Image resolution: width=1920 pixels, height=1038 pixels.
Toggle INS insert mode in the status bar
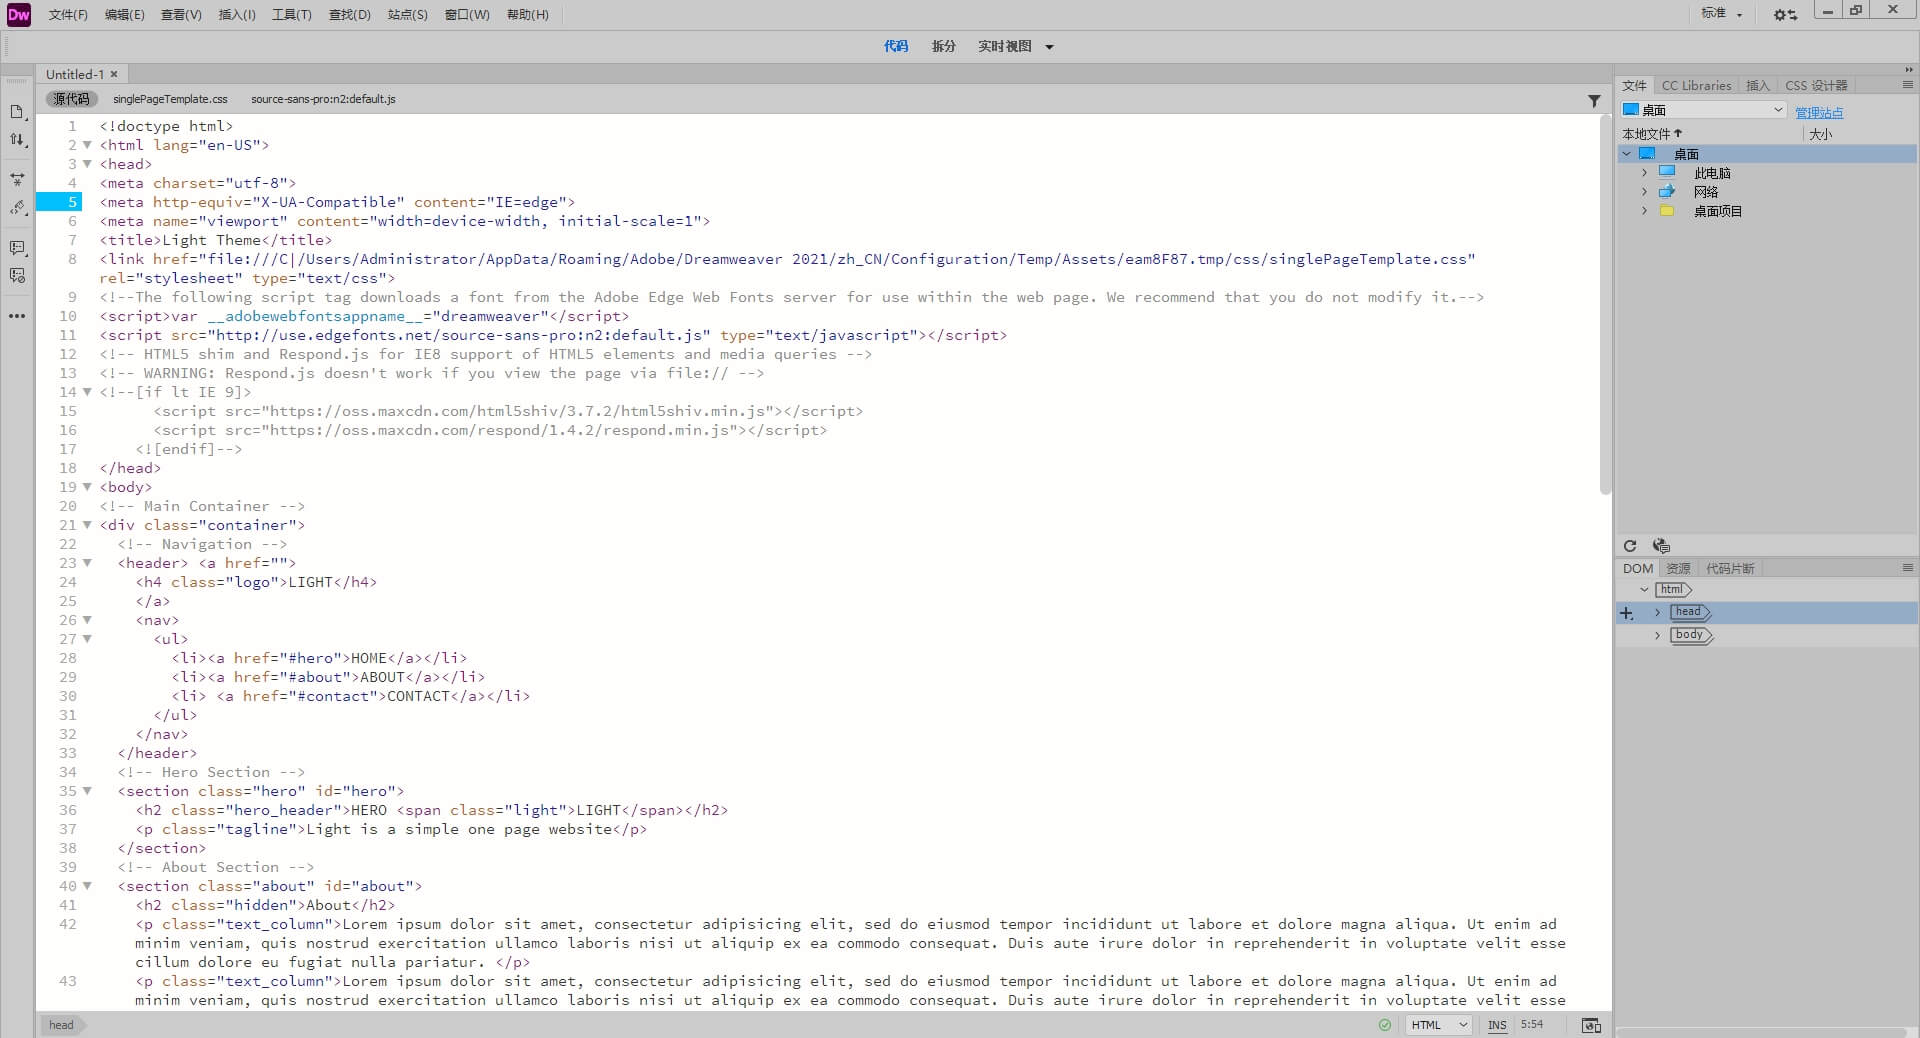coord(1497,1025)
